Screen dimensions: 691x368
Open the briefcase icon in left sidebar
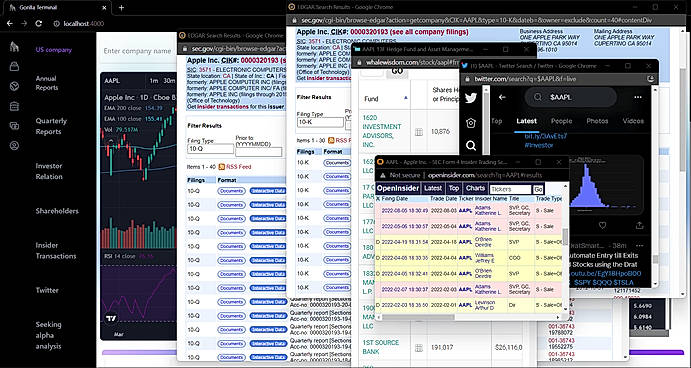tap(14, 106)
